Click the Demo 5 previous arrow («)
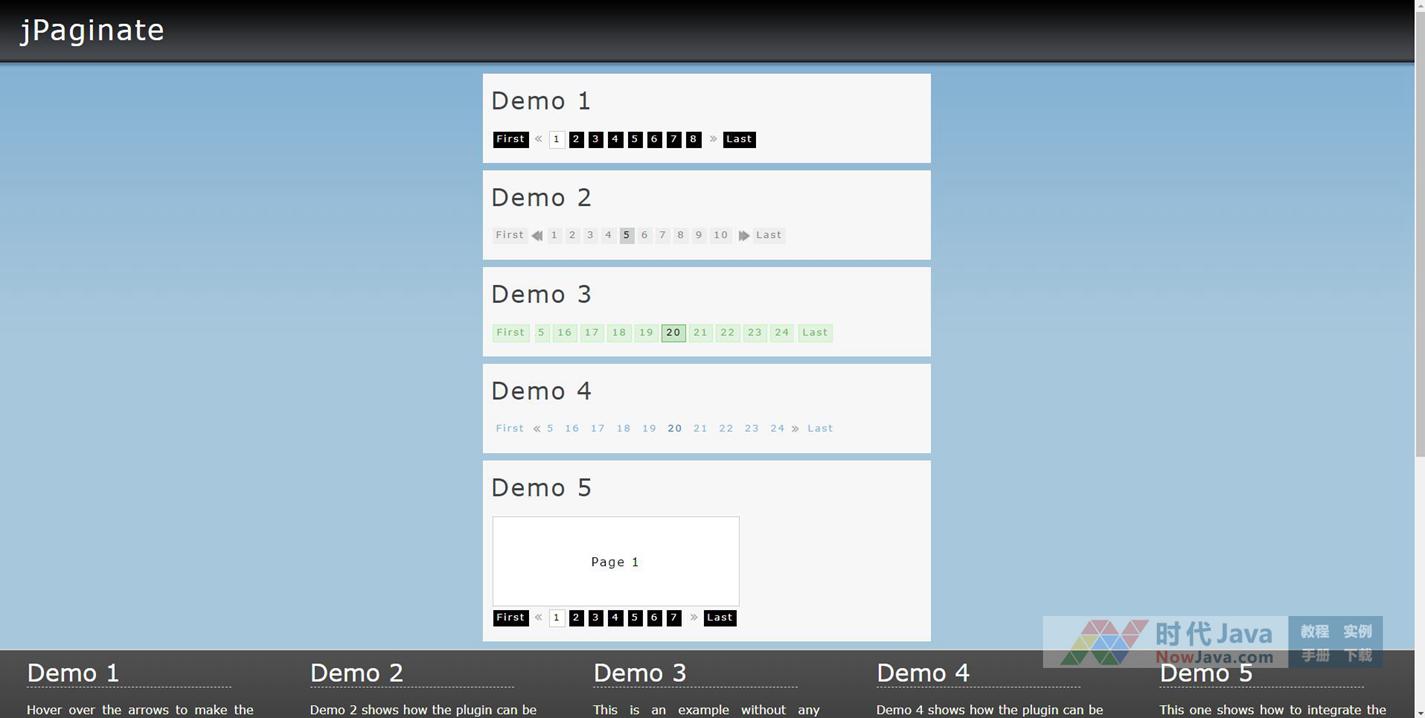The image size is (1425, 718). pyautogui.click(x=538, y=617)
